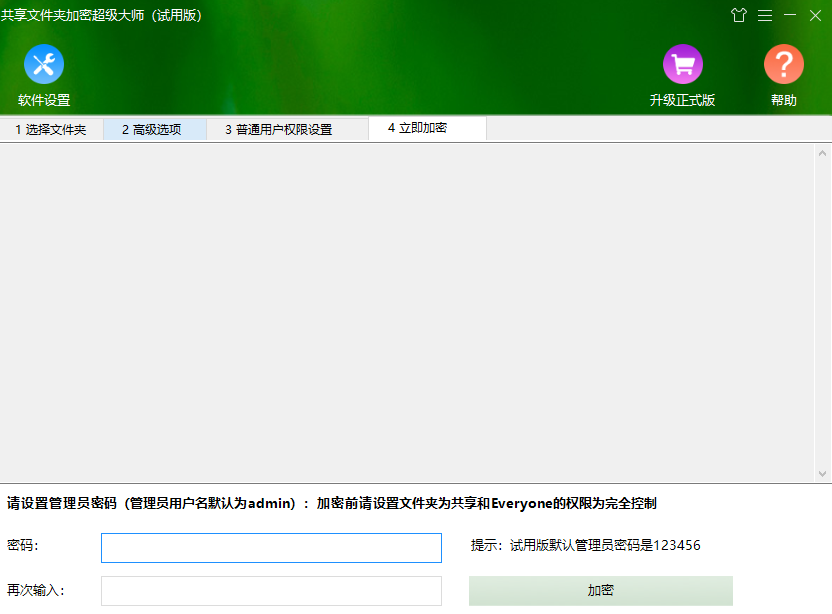Click the 再次输入 password confirmation field
Screen dimensions: 832x614
coord(271,590)
